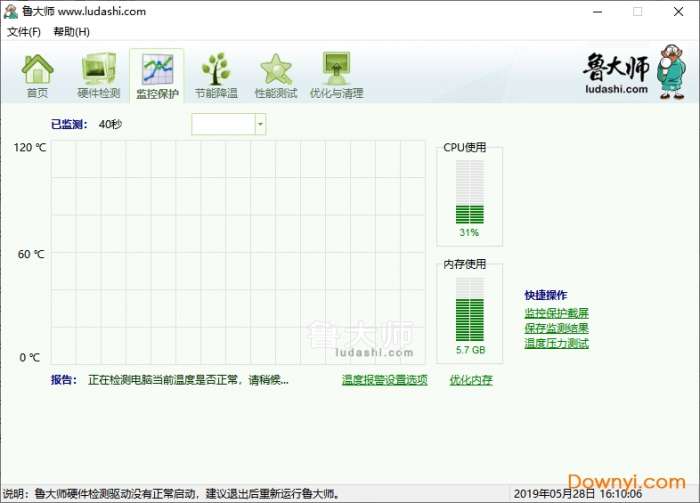Click the 鲁大师 old man mascot figure
This screenshot has width=700, height=503.
tap(672, 71)
